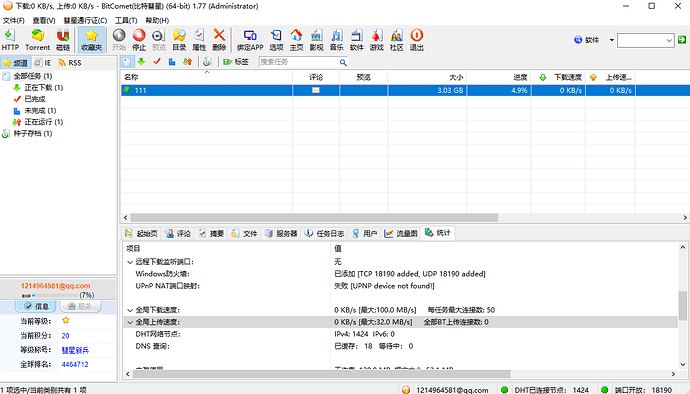This screenshot has width=690, height=394.
Task: Switch to the 任务日志 tab
Action: pyautogui.click(x=325, y=233)
